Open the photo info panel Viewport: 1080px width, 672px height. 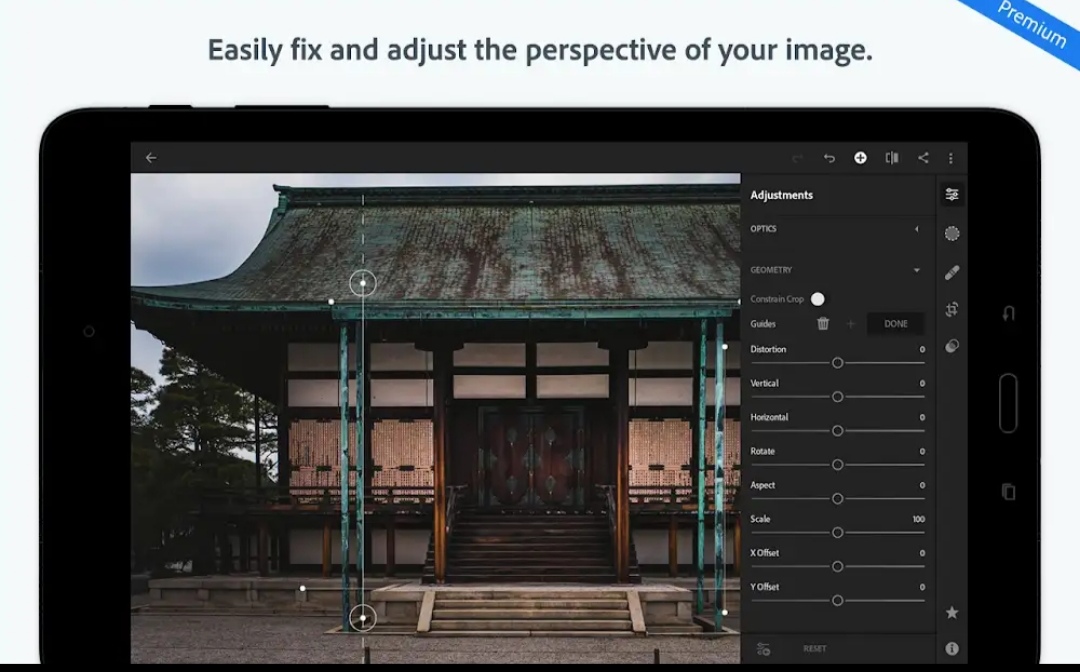click(x=952, y=648)
